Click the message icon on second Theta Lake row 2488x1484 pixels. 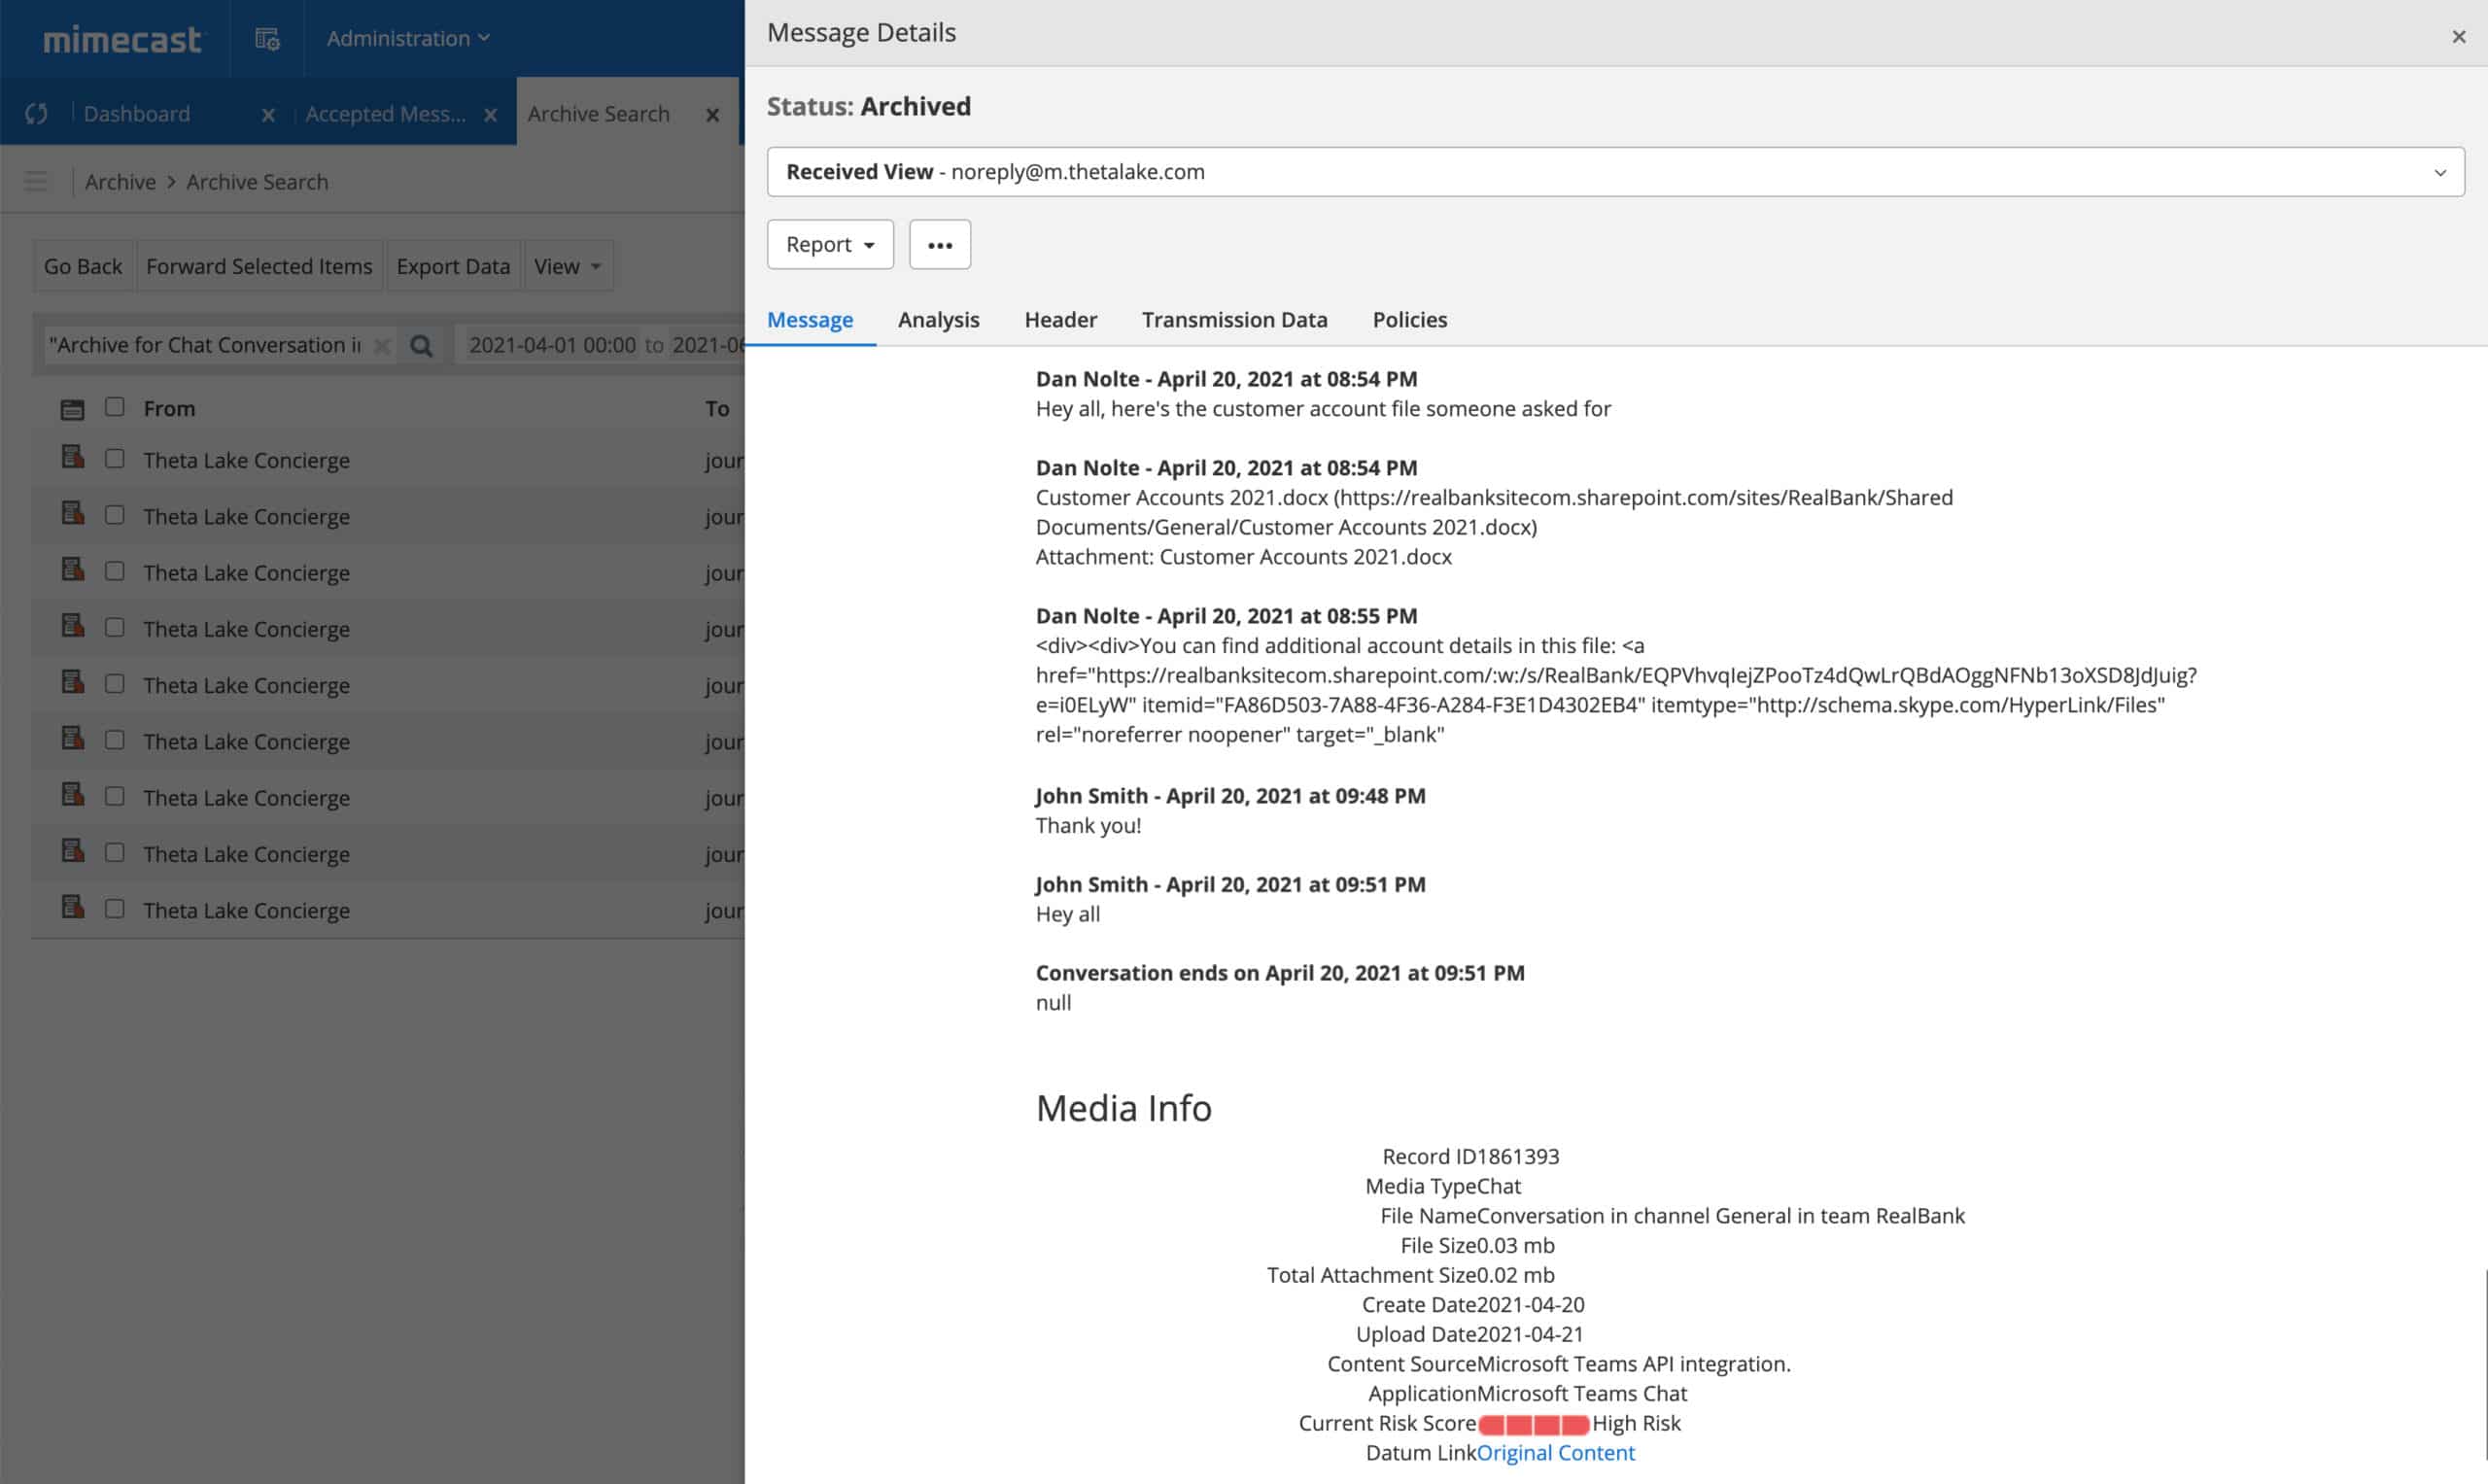click(x=72, y=513)
